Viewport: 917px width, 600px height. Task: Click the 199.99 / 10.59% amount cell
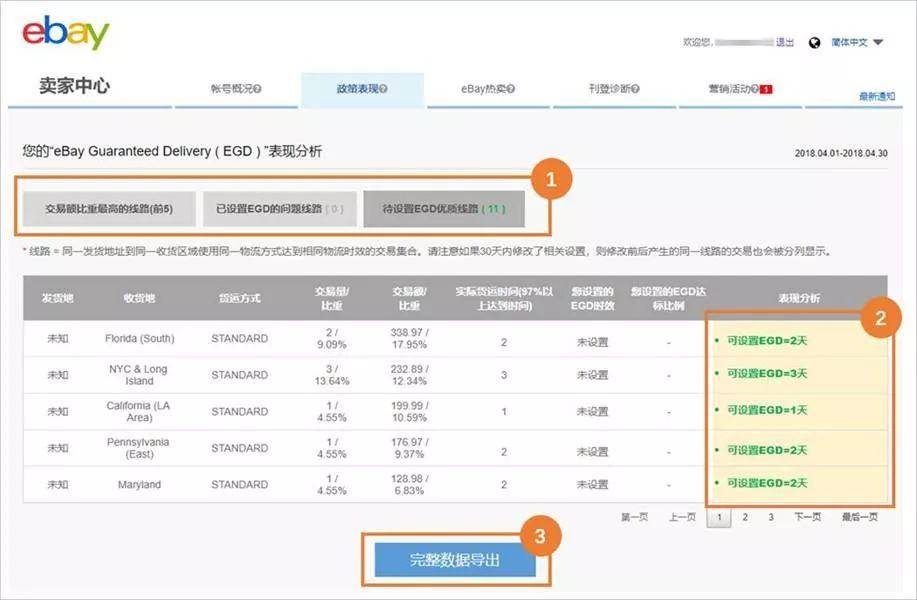click(409, 411)
